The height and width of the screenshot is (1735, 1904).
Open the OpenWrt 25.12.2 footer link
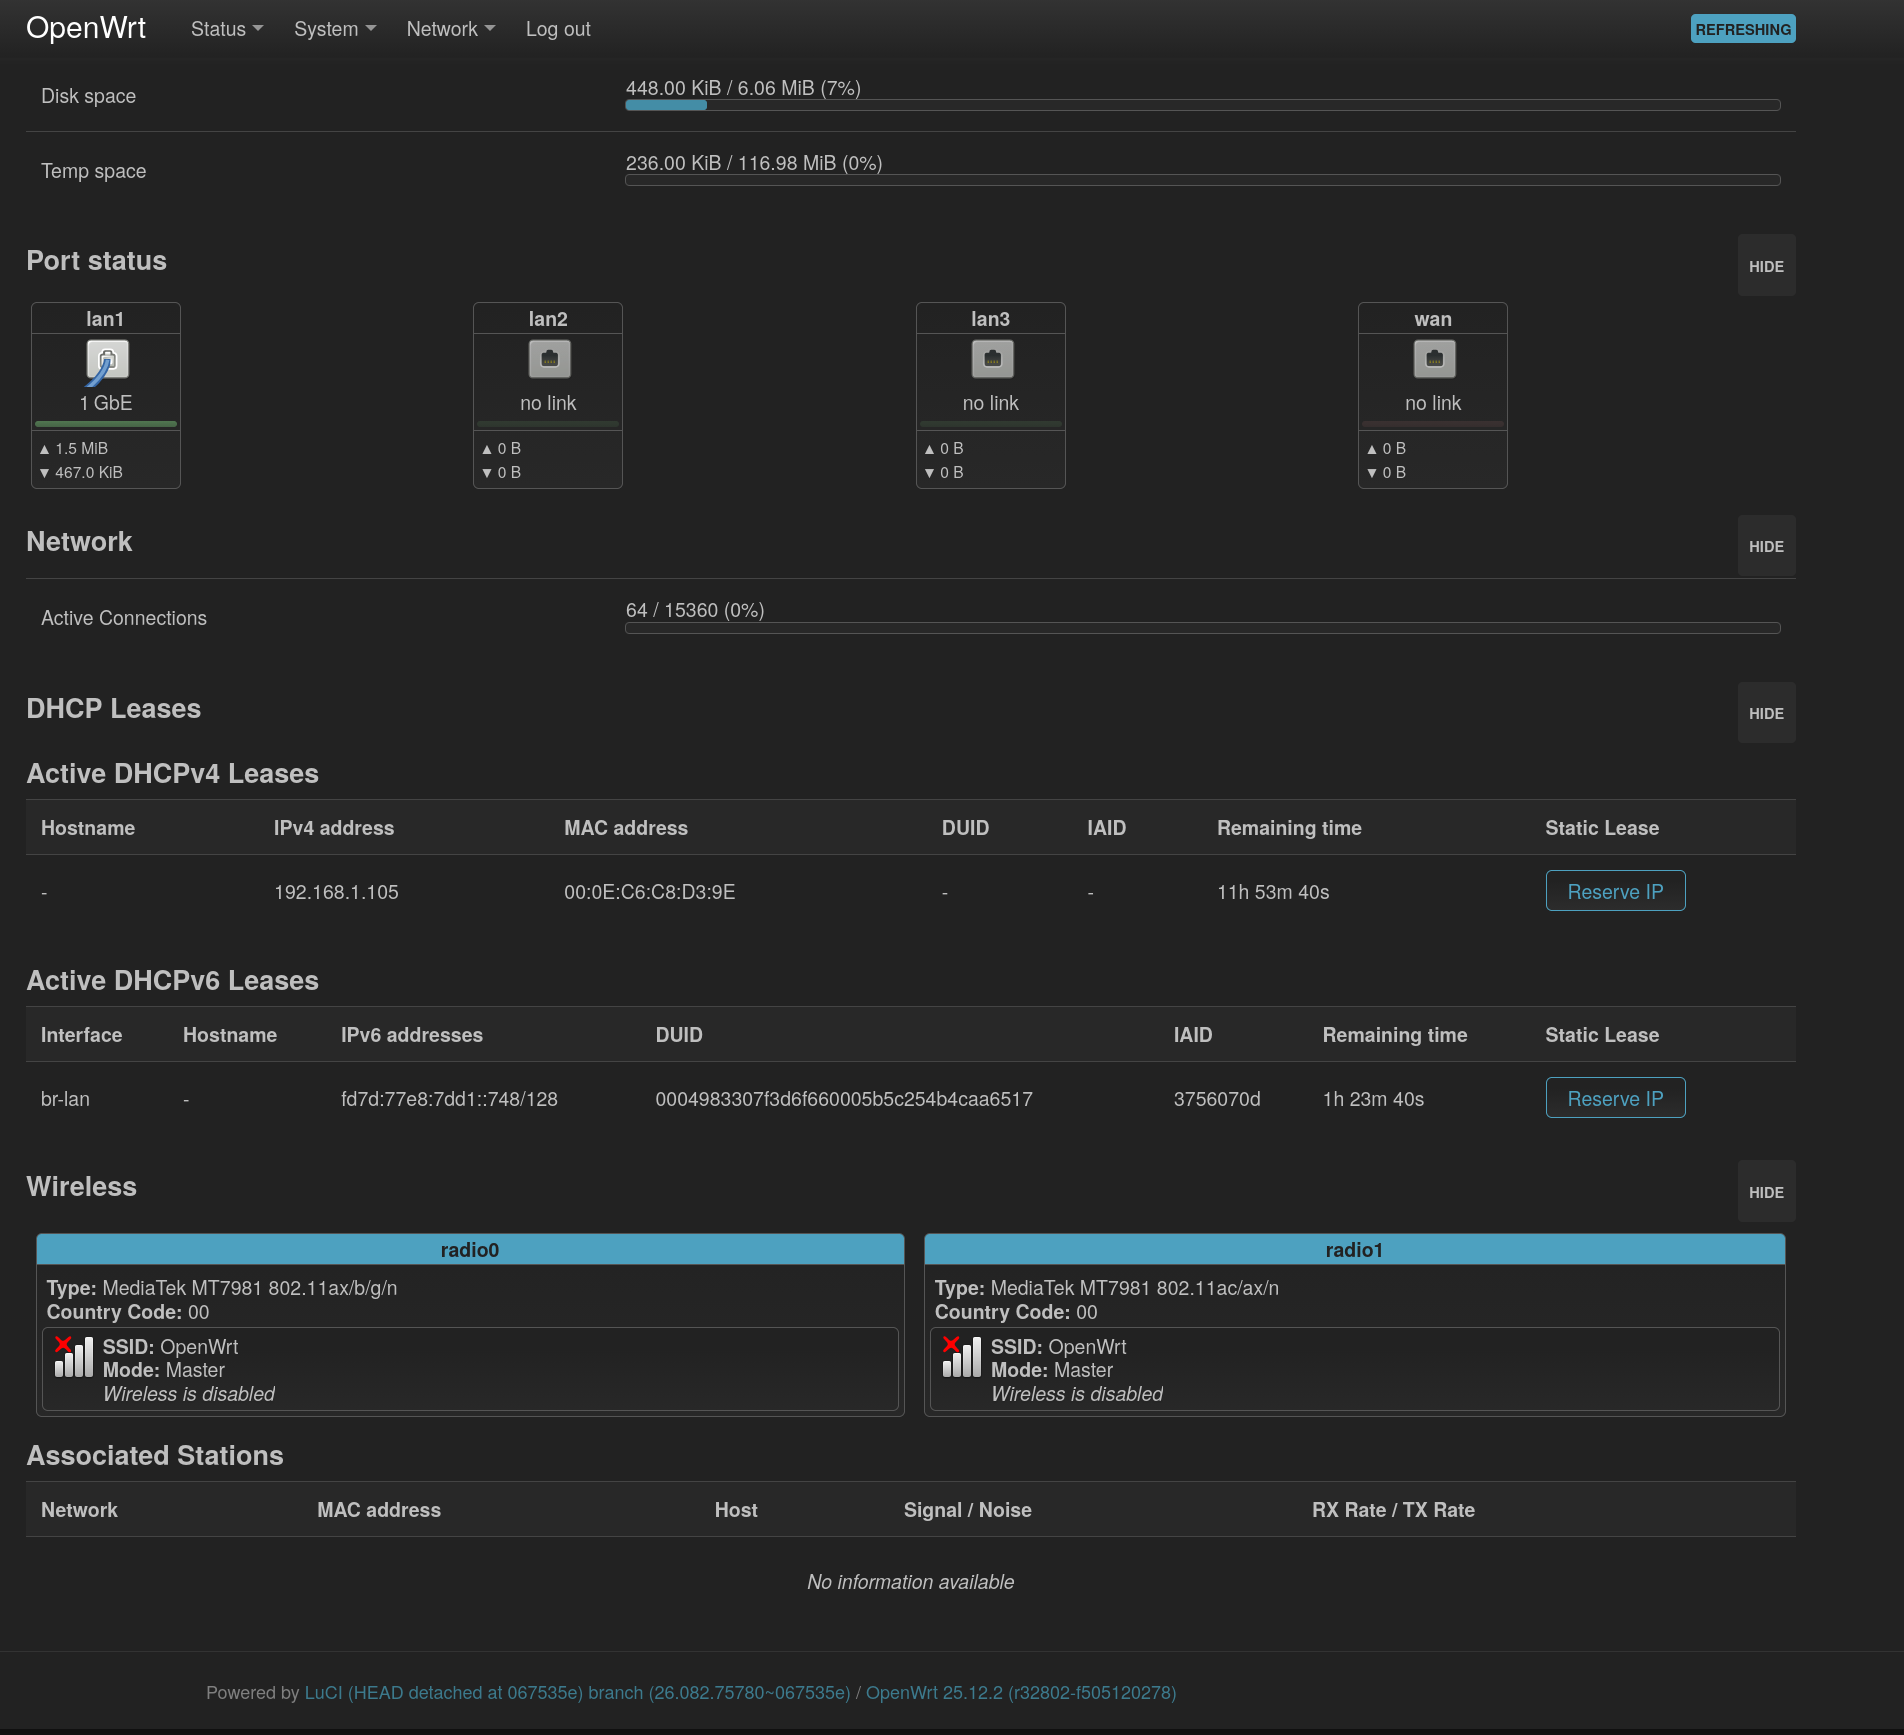[1021, 1692]
